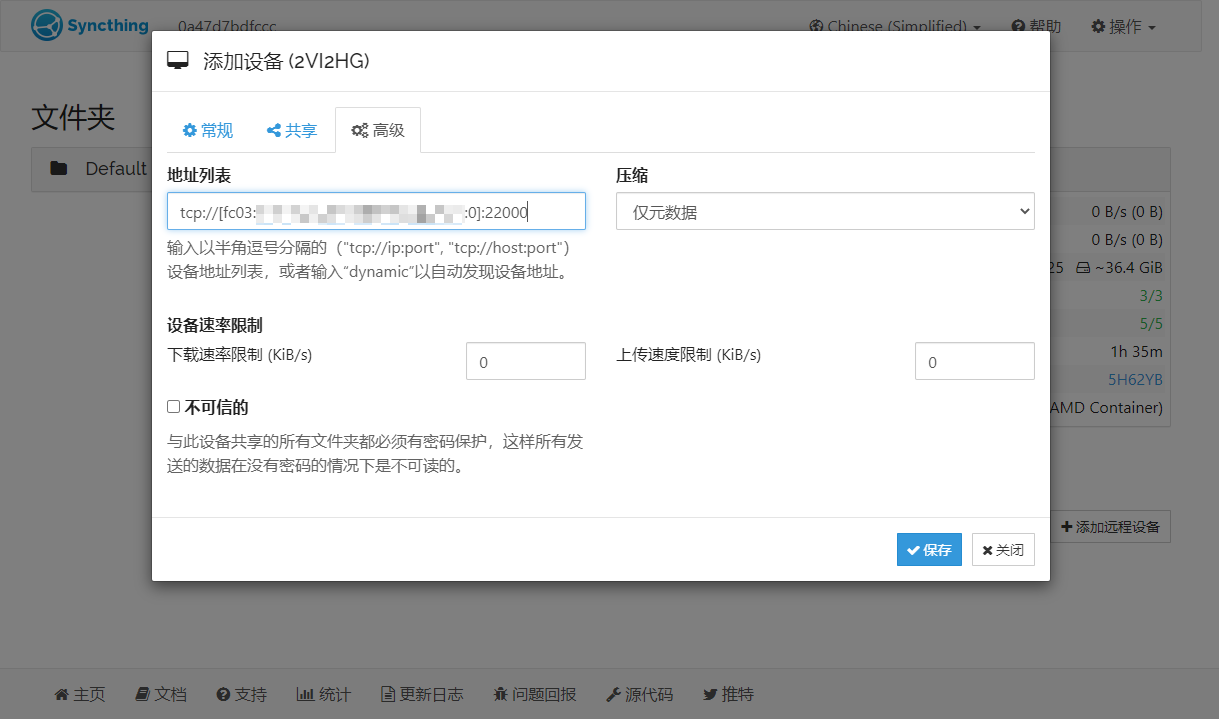The height and width of the screenshot is (719, 1219).
Task: Open the 问题回报 footer link
Action: (534, 694)
